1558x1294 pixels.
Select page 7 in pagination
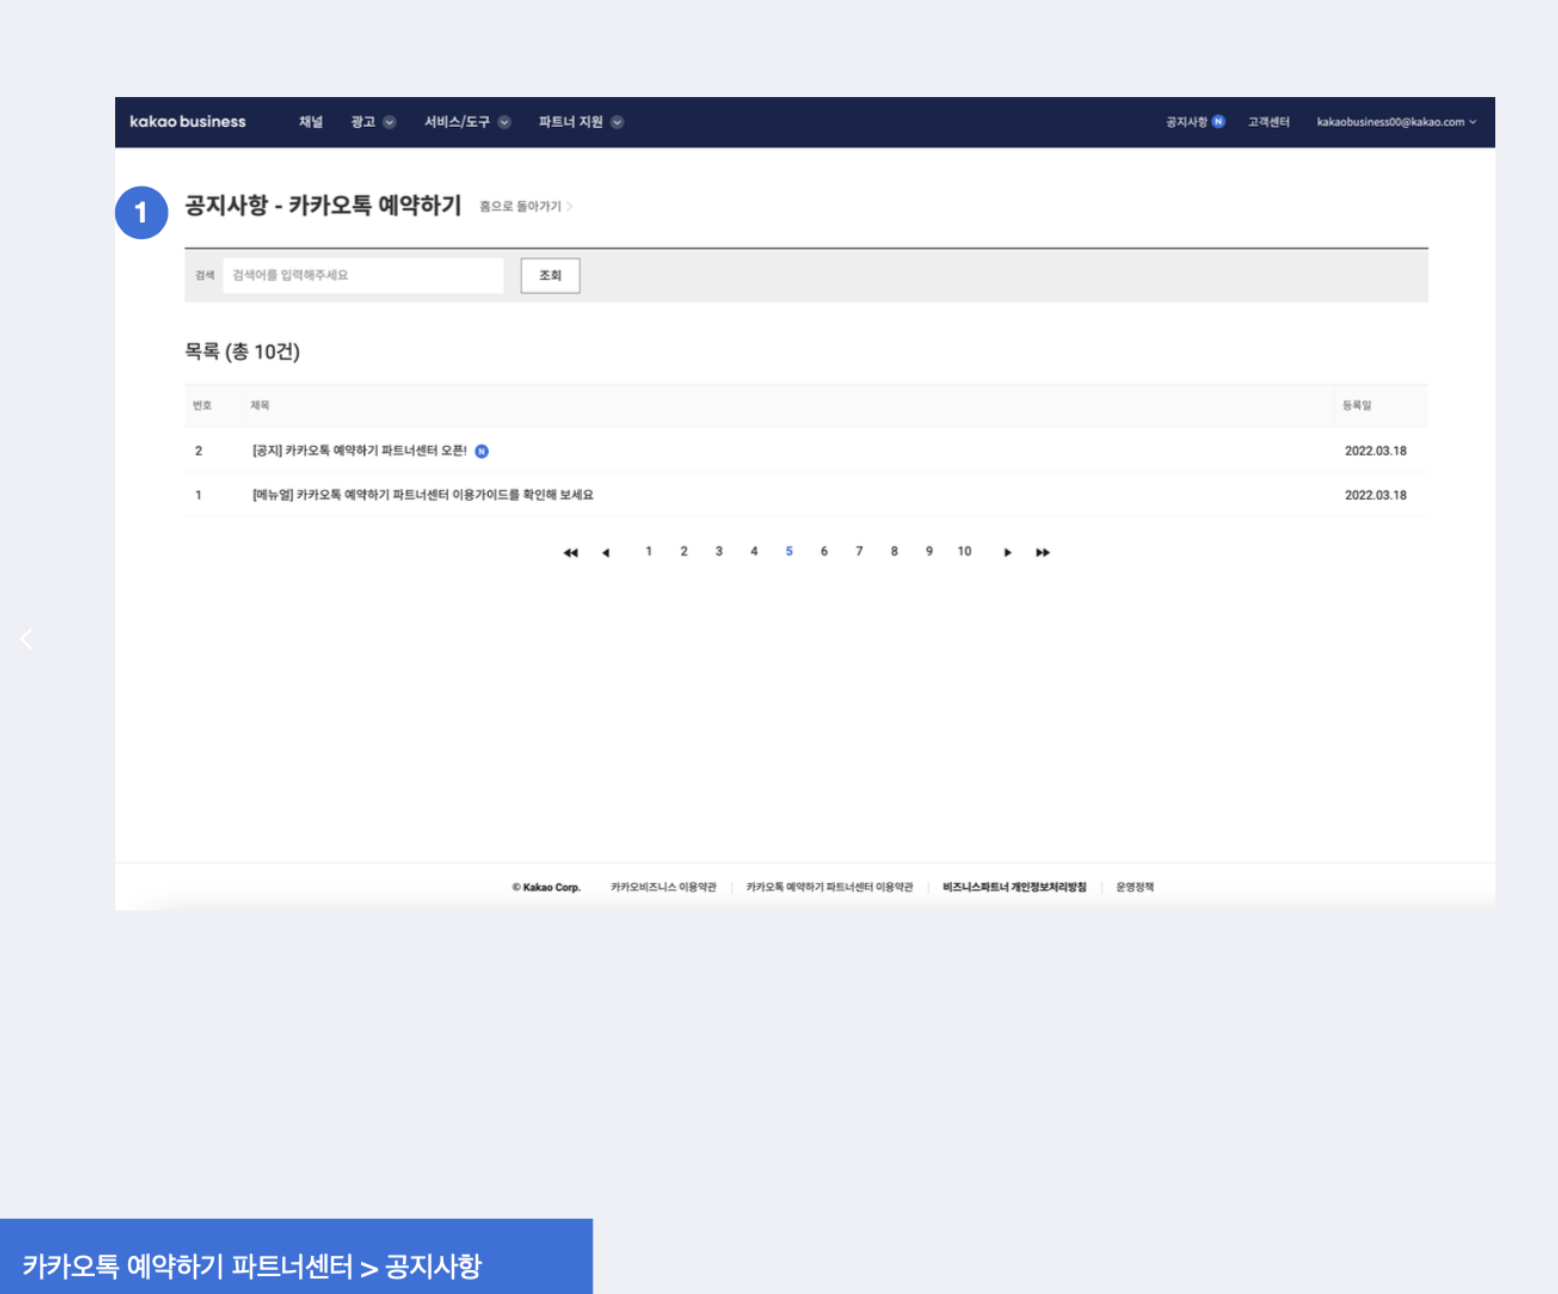[x=859, y=552]
